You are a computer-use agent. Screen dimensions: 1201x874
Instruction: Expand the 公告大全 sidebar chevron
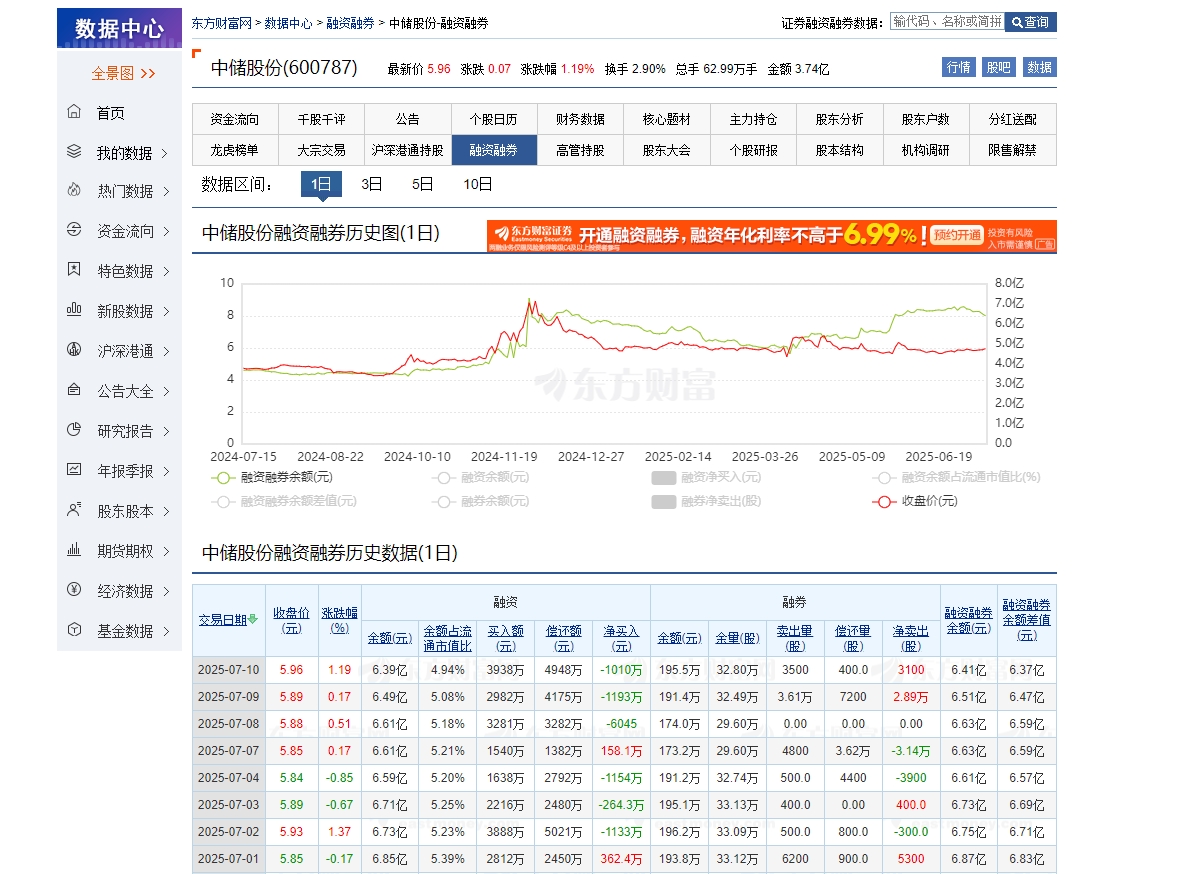165,391
